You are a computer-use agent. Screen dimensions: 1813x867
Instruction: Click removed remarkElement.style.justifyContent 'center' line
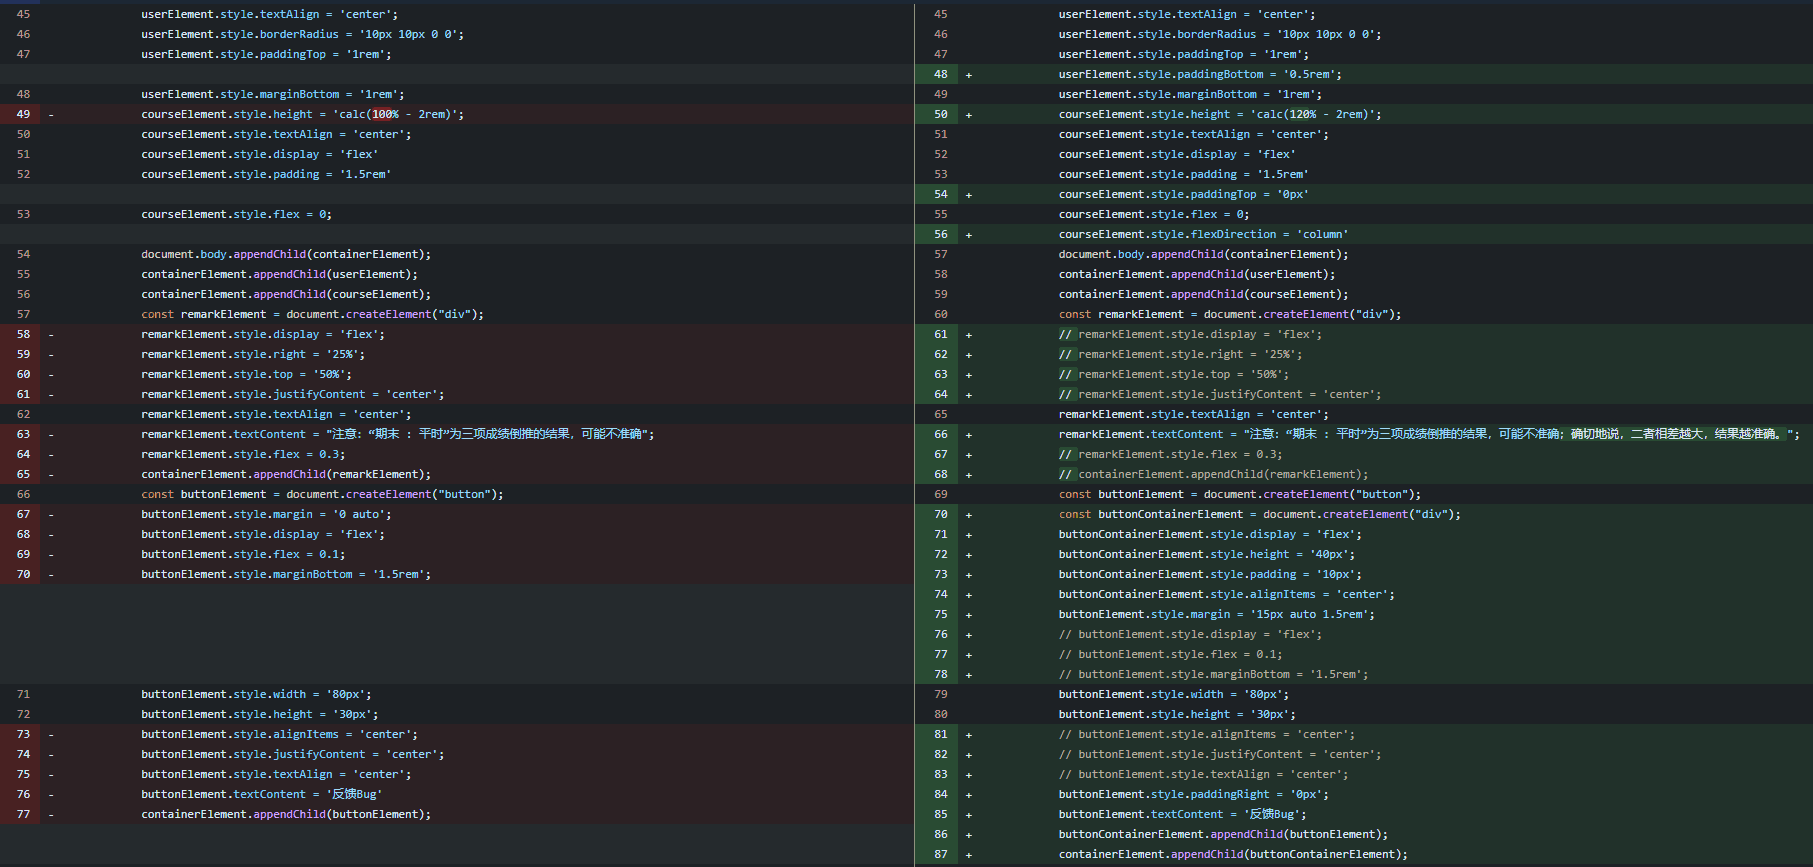point(292,394)
